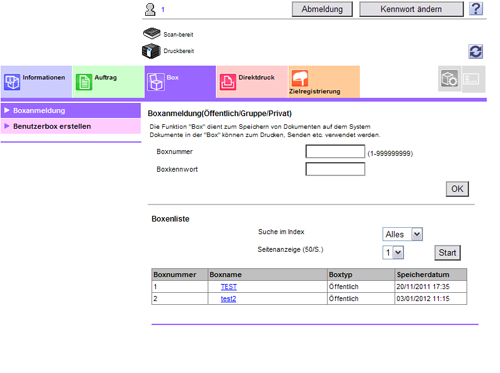The width and height of the screenshot is (500, 373).
Task: Click the Boxenliste heading
Action: coord(170,219)
